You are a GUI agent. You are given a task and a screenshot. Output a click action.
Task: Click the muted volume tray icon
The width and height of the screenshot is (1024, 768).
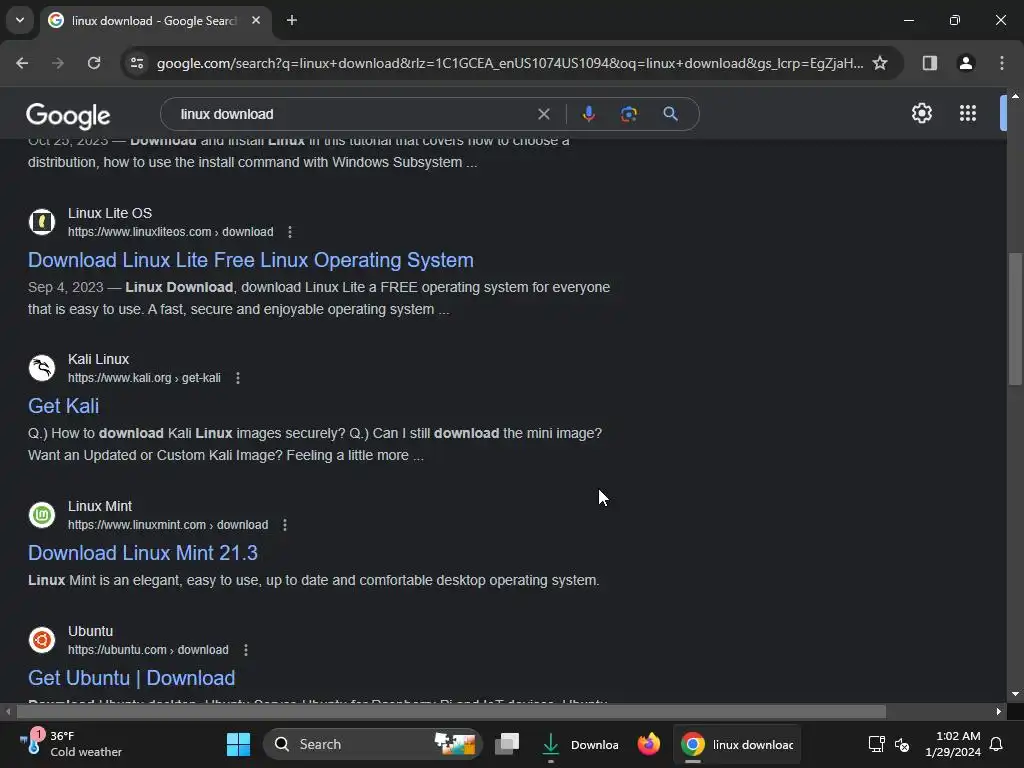[902, 744]
